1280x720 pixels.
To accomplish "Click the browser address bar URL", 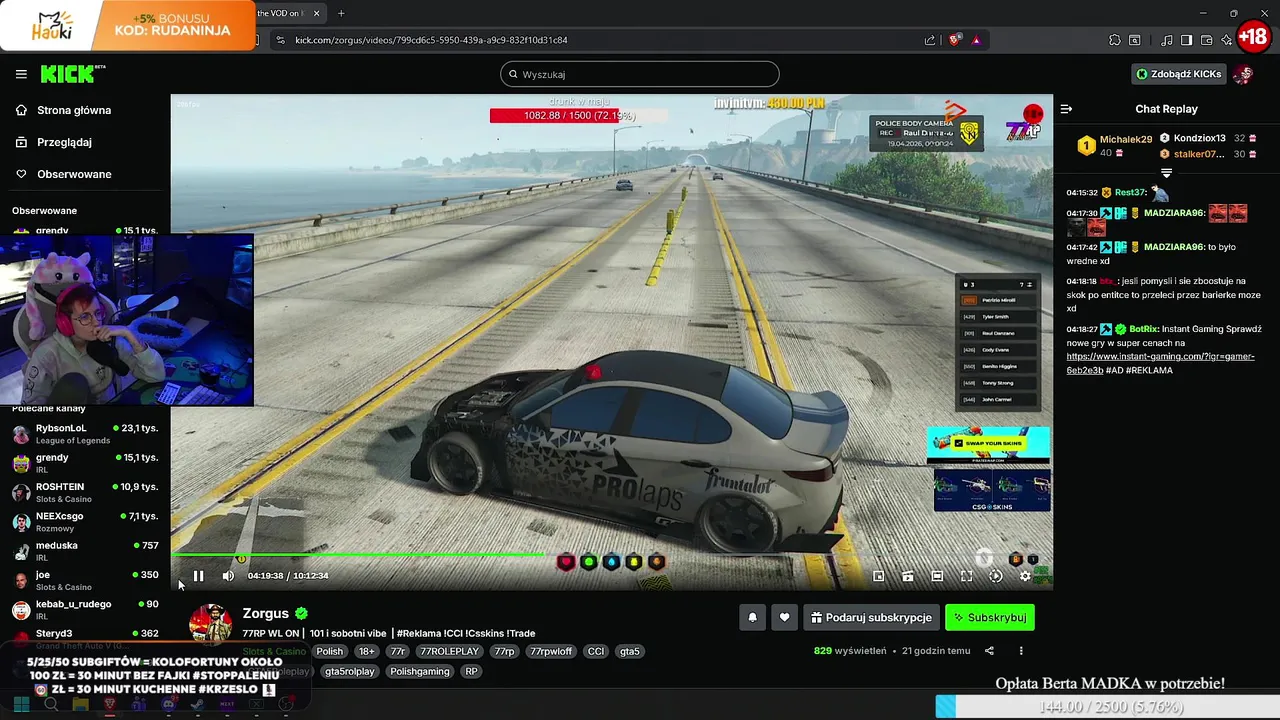I will point(431,40).
